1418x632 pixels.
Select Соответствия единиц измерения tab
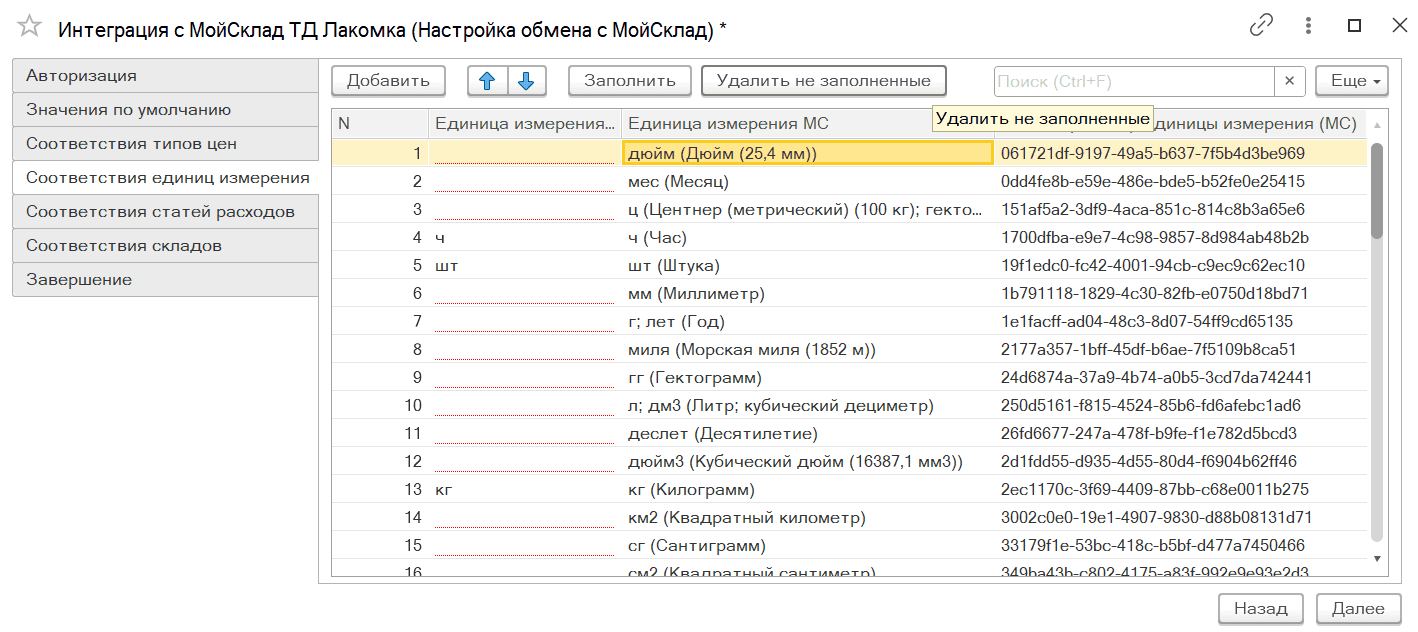(165, 178)
